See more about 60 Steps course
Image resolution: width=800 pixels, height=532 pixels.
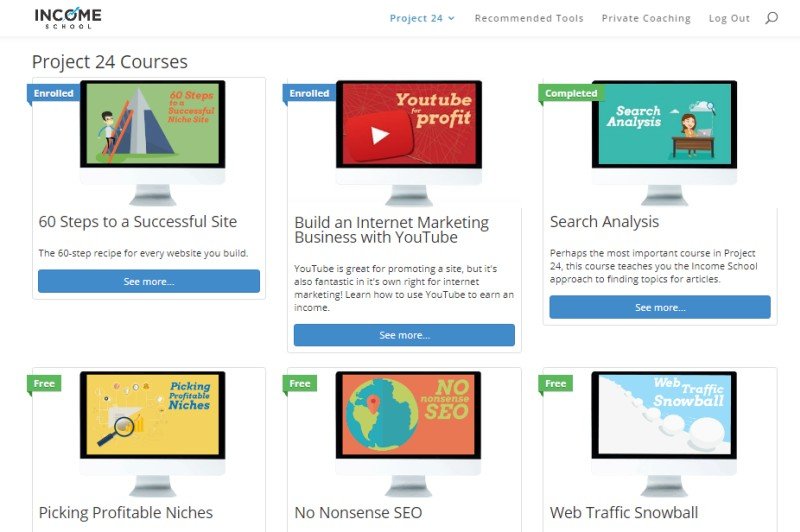click(149, 281)
